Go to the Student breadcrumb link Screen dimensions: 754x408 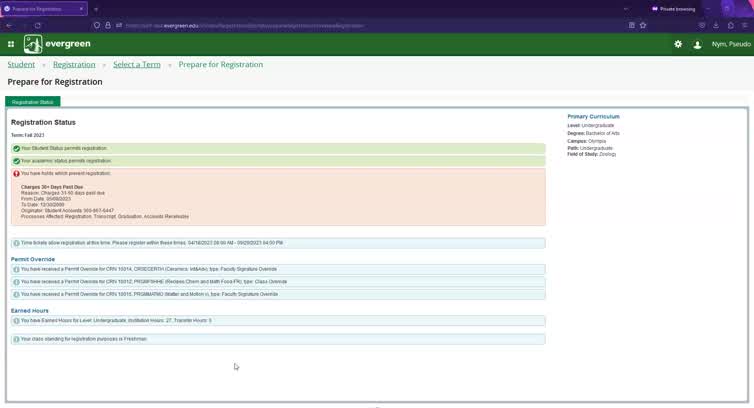point(21,65)
